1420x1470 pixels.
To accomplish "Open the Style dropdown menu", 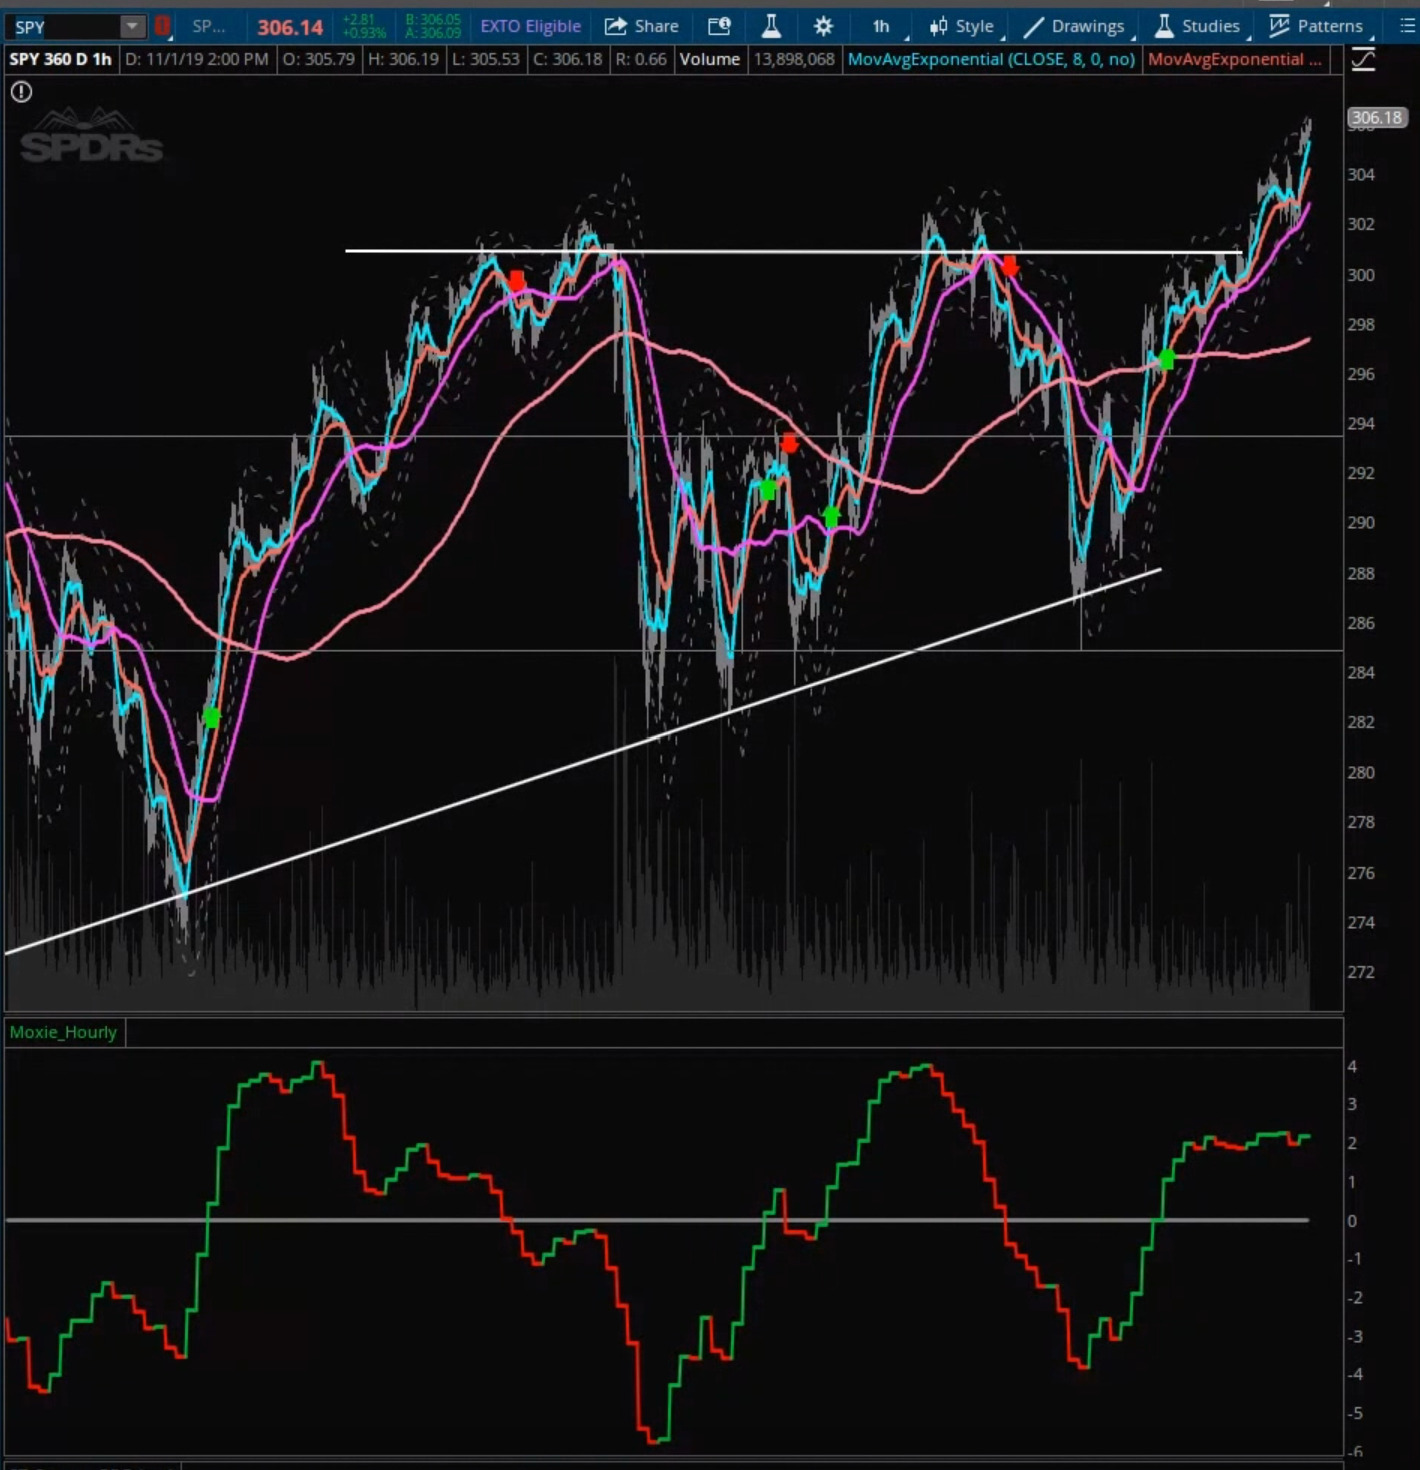I will (961, 27).
